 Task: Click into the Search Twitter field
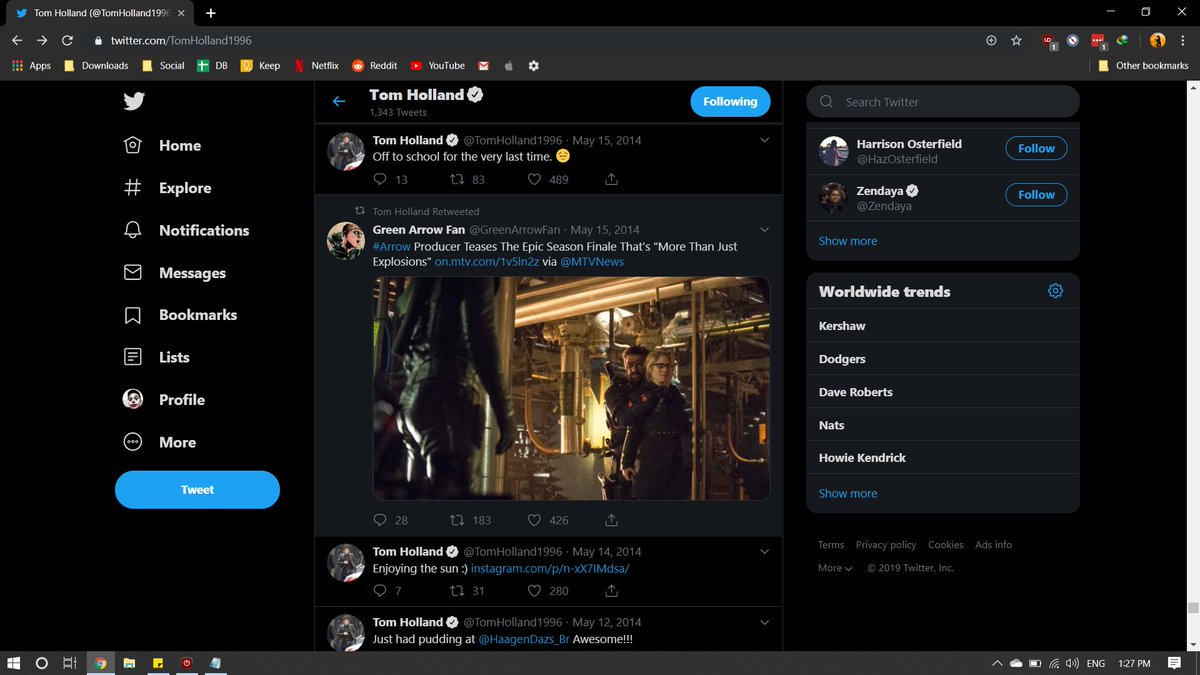coord(943,101)
